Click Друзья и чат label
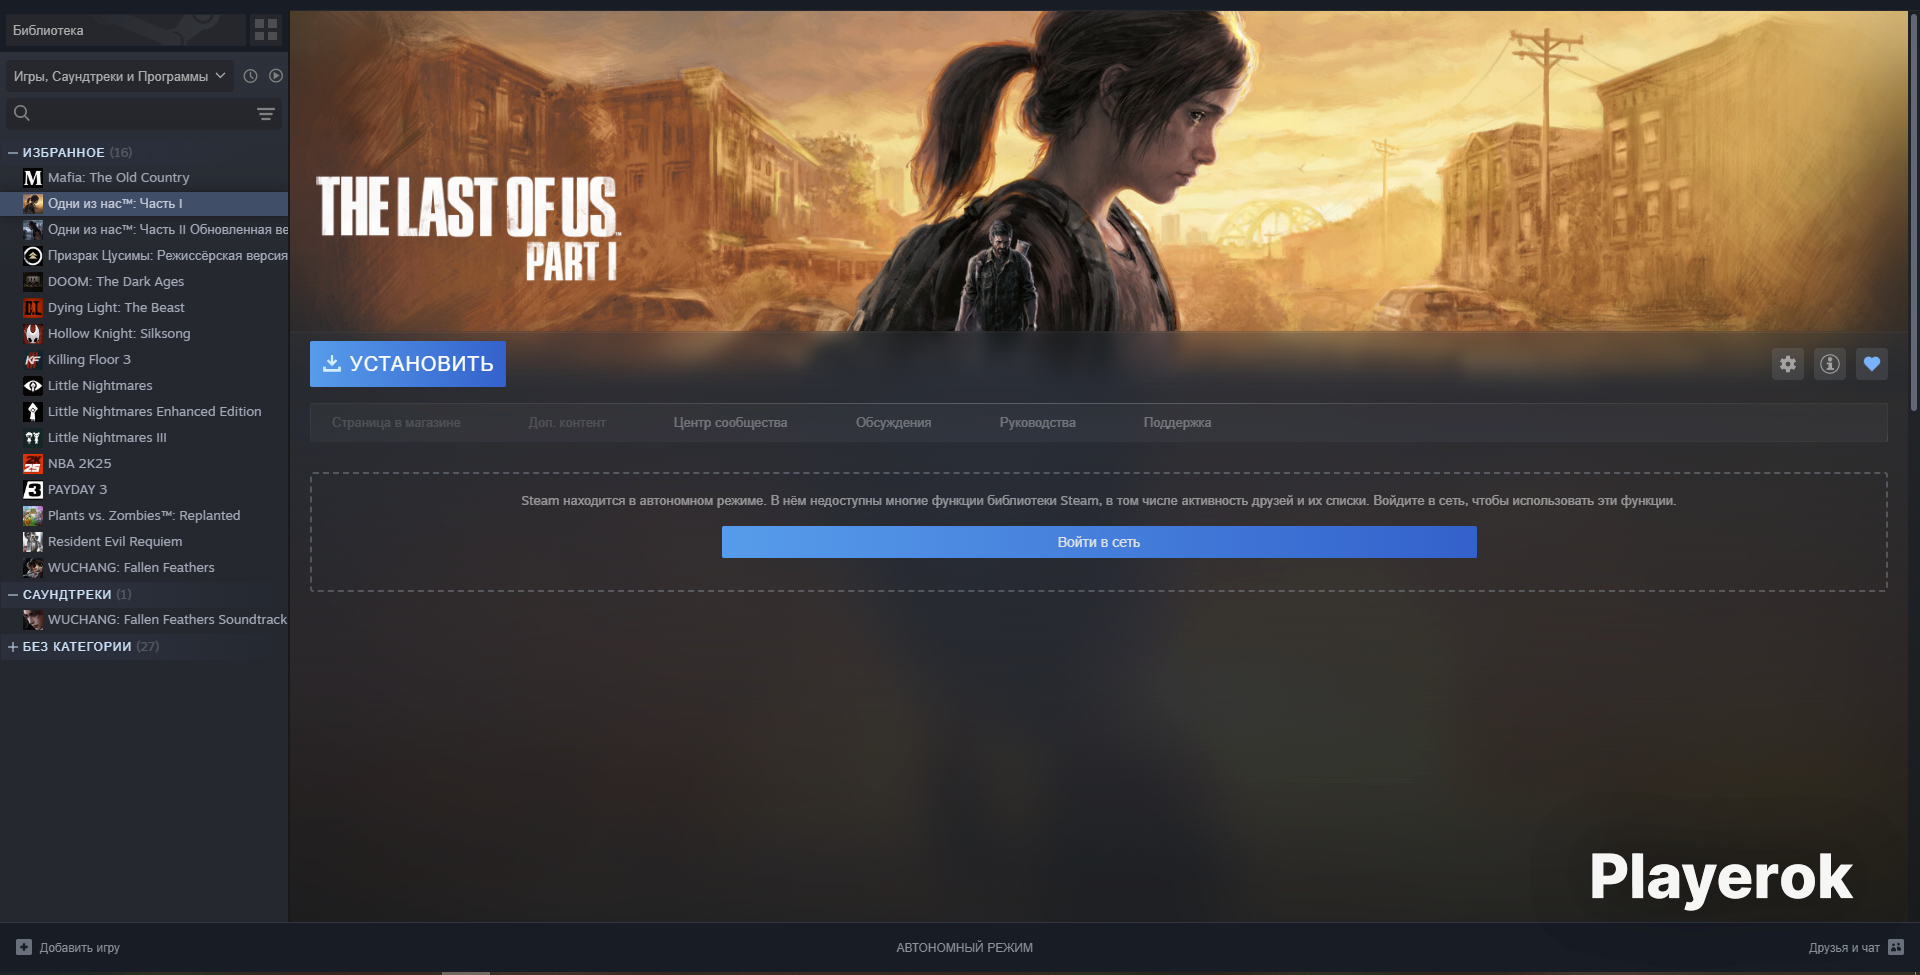 [1844, 948]
